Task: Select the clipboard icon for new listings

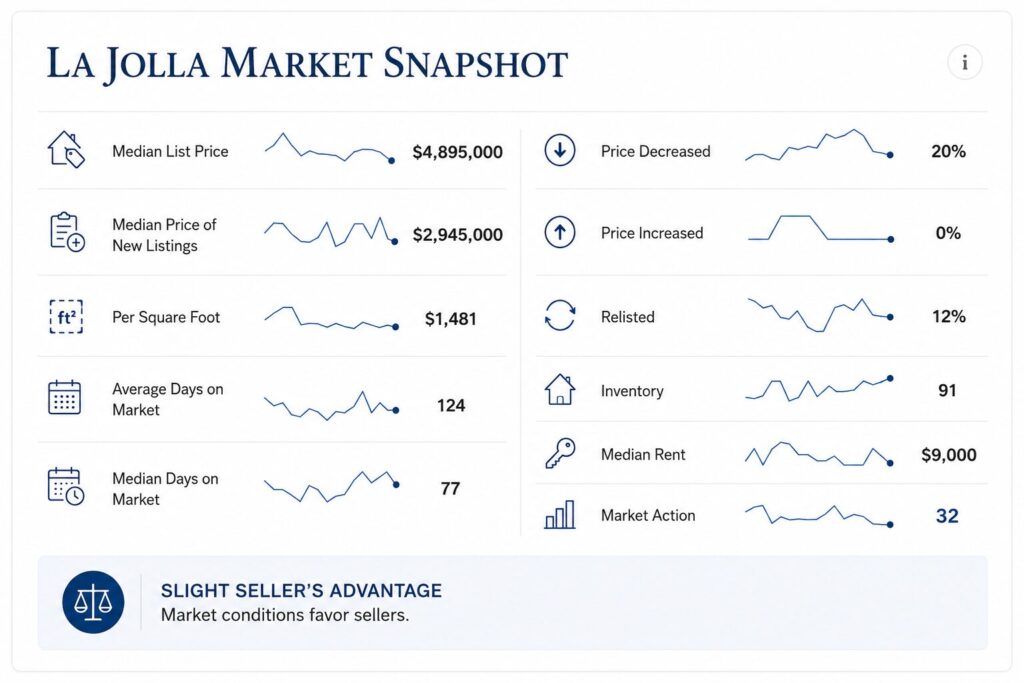Action: pyautogui.click(x=67, y=232)
